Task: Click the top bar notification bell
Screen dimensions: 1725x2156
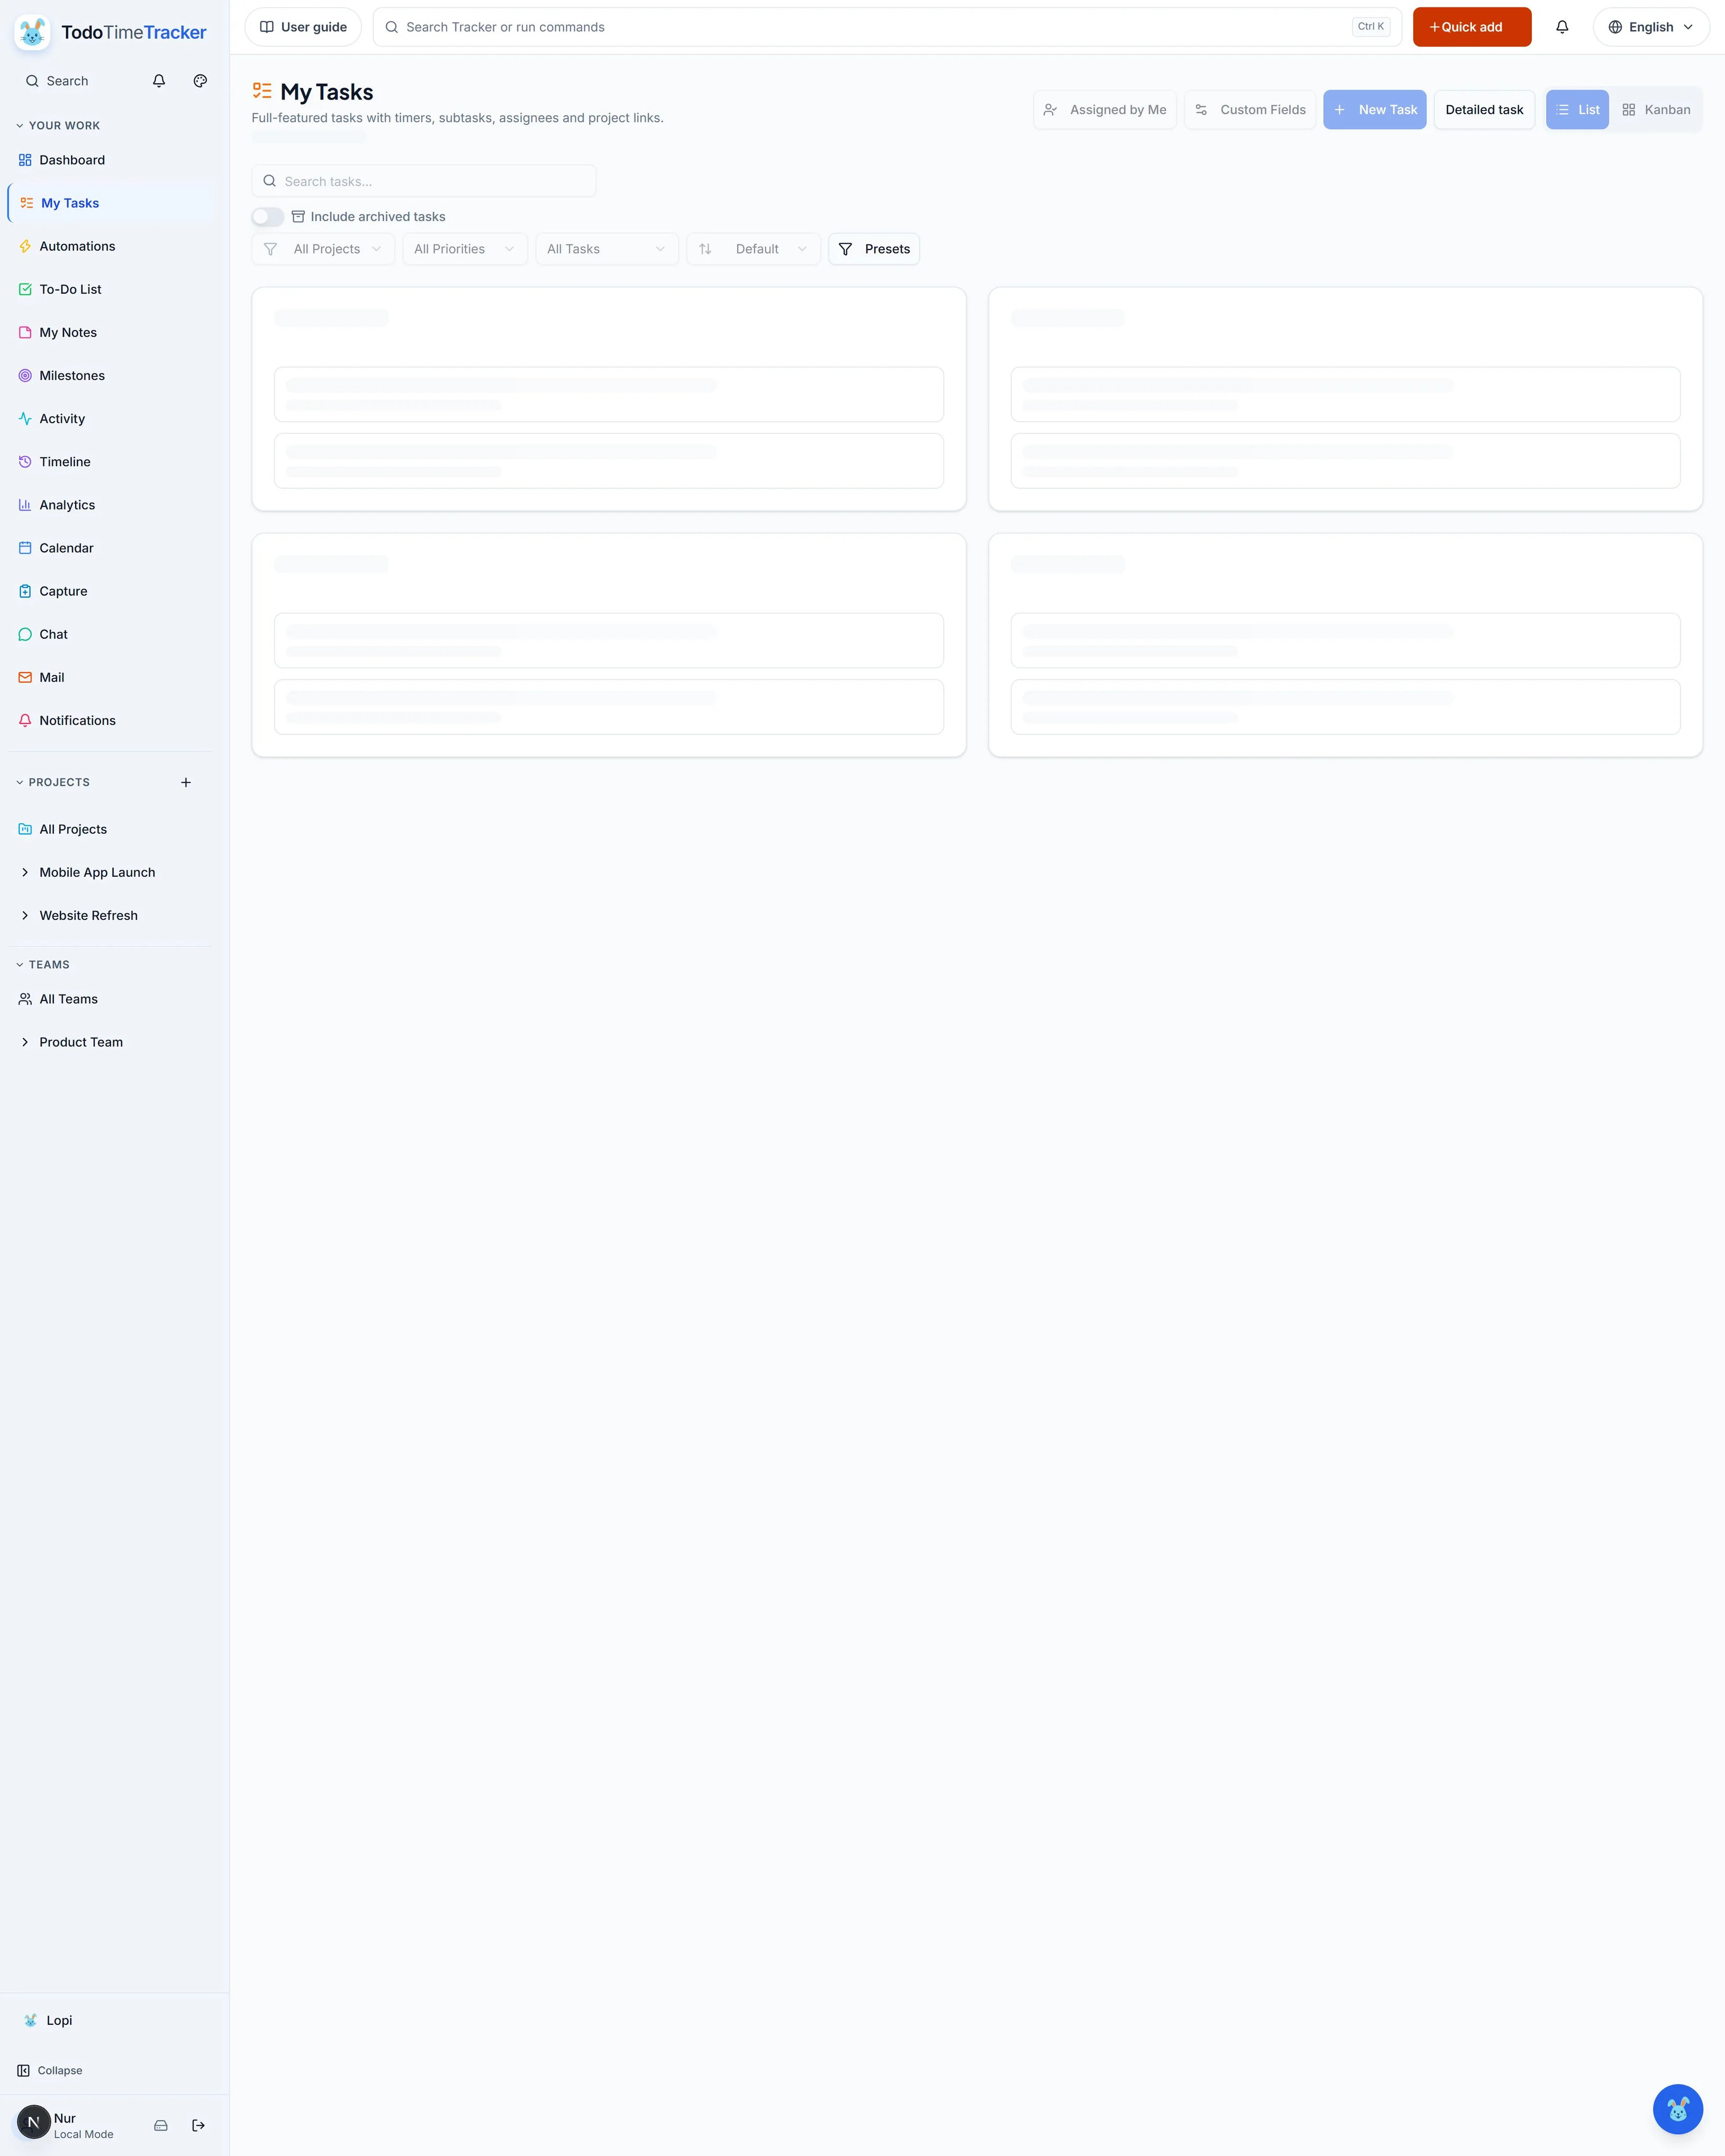Action: 1562,27
